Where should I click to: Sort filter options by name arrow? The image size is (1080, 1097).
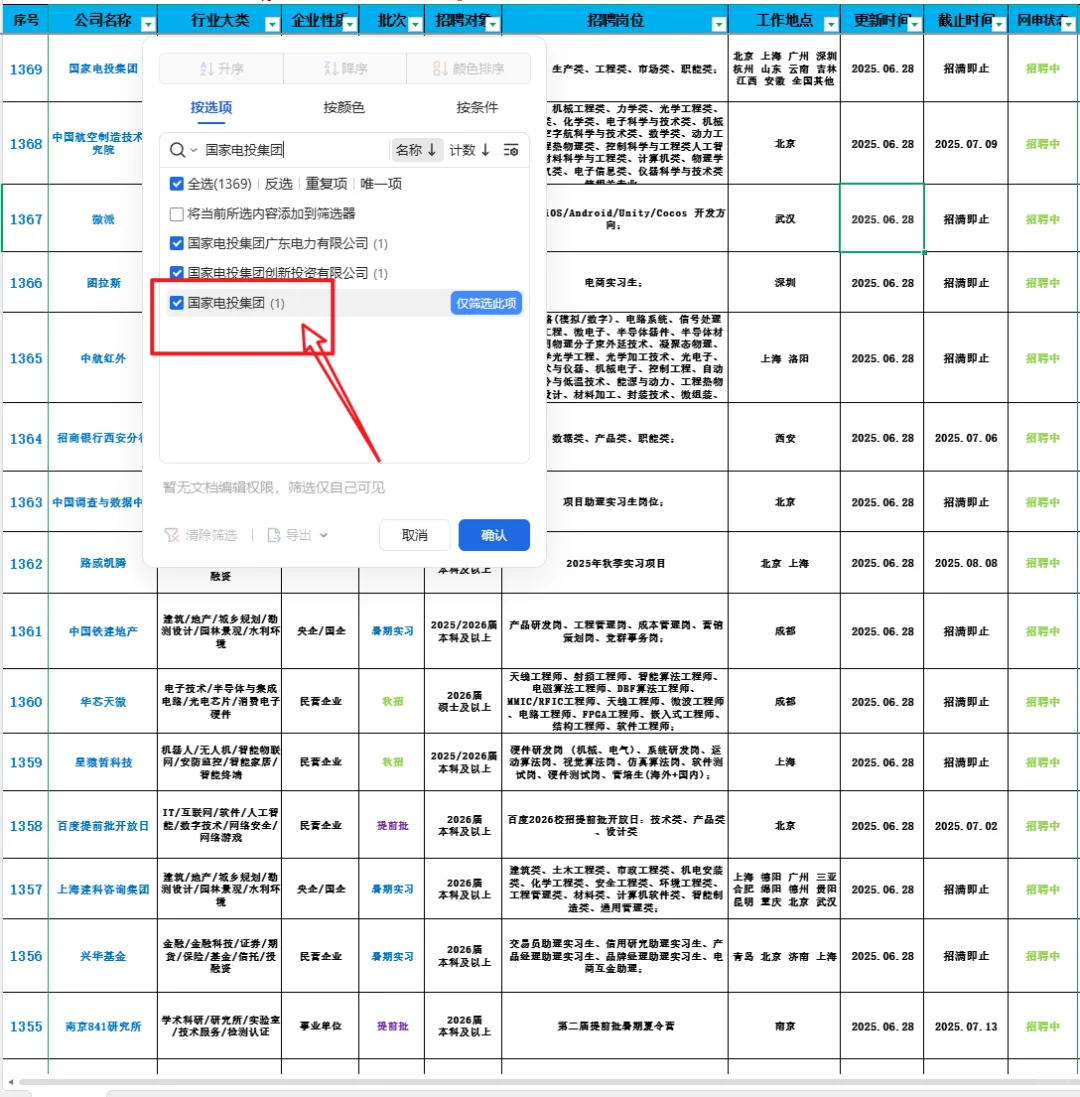click(x=432, y=150)
